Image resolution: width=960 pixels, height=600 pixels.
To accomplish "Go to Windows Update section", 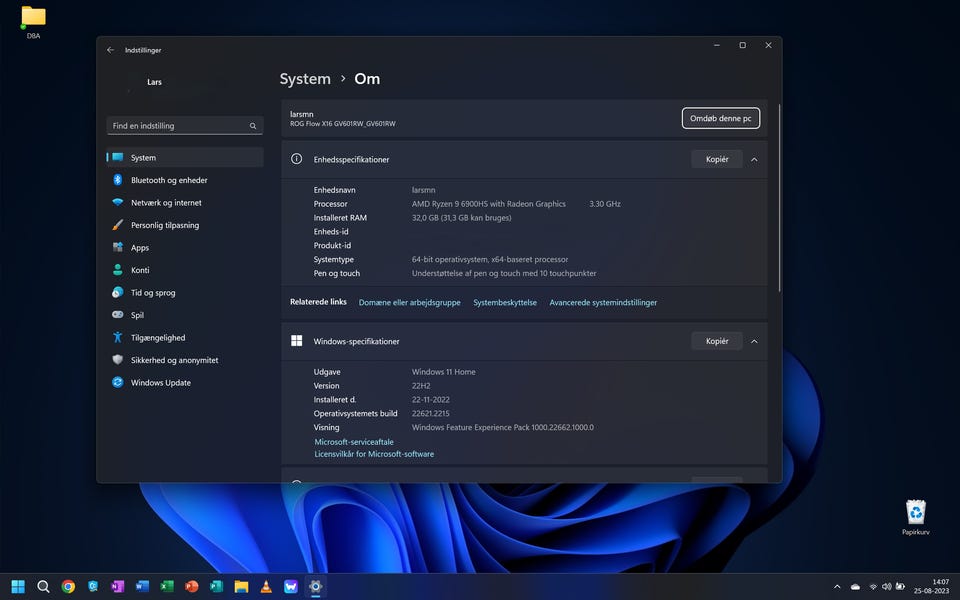I will (160, 383).
